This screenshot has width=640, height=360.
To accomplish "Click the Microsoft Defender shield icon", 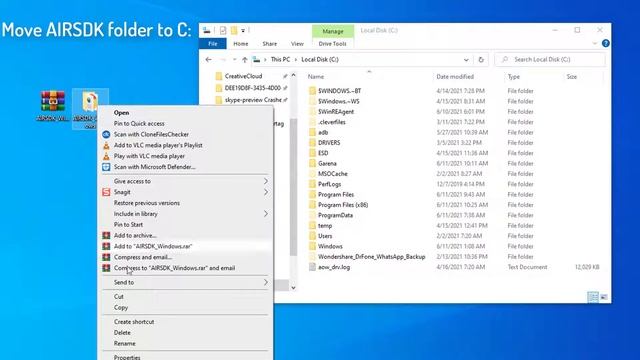I will click(106, 167).
